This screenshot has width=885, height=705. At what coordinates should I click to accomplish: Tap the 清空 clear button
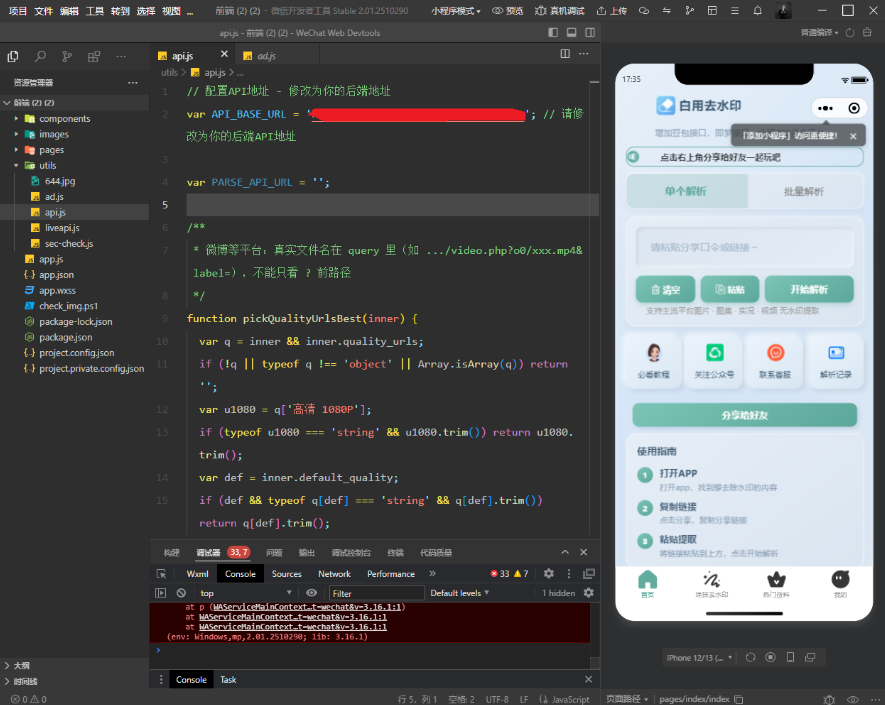point(665,289)
